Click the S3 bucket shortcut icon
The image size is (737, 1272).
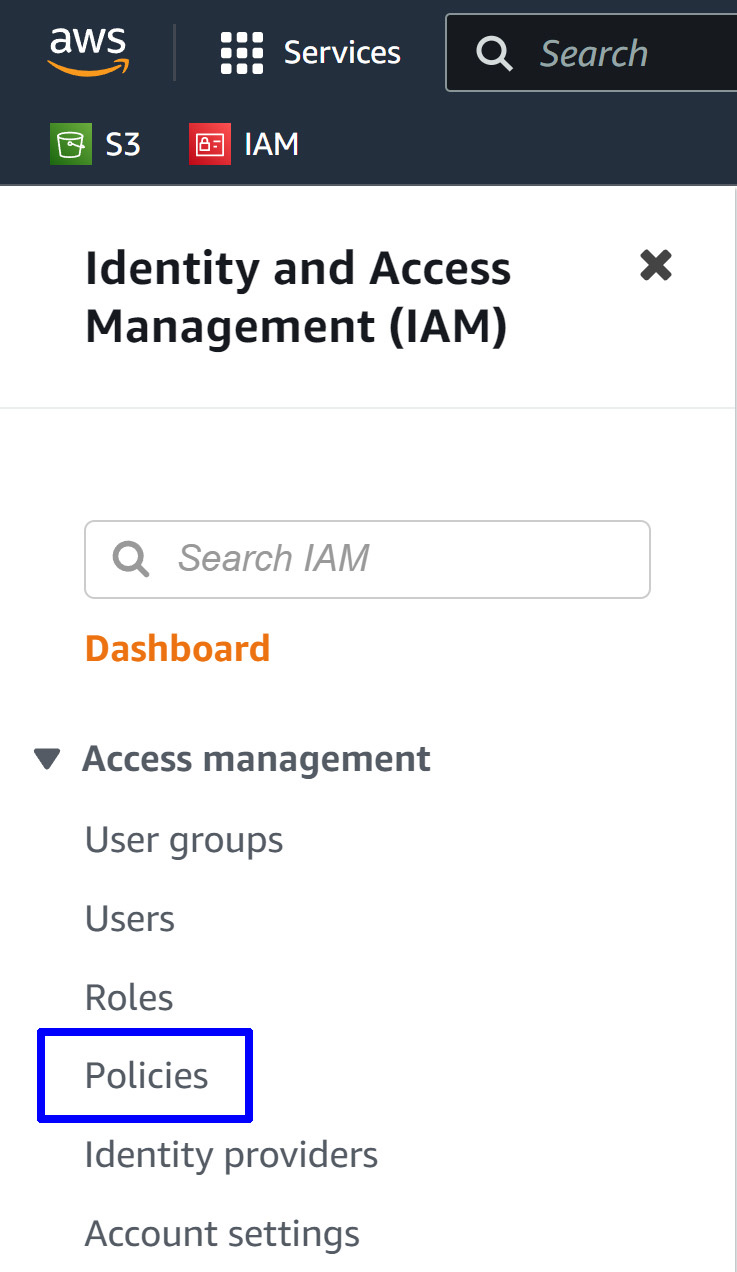pos(70,144)
